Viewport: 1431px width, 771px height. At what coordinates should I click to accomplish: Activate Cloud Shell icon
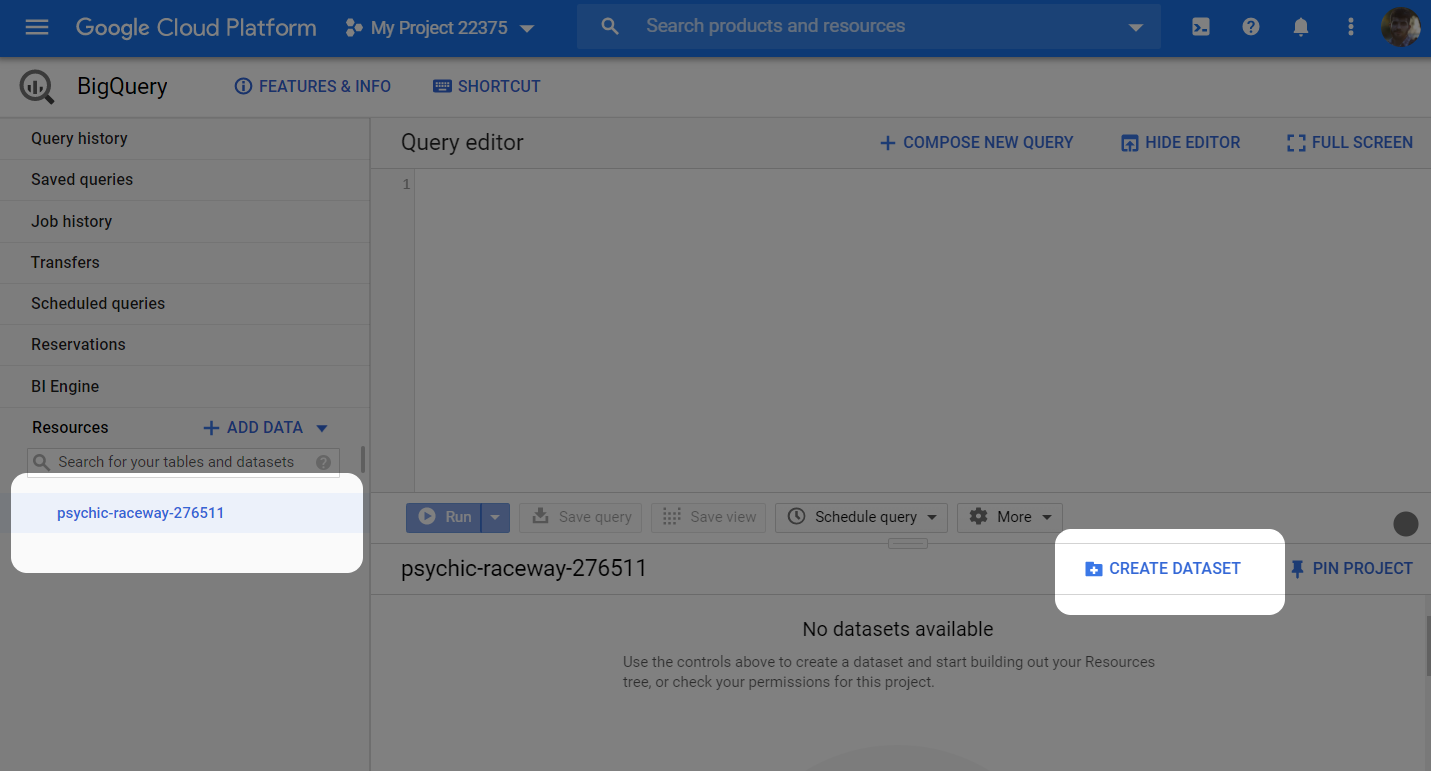(x=1201, y=28)
